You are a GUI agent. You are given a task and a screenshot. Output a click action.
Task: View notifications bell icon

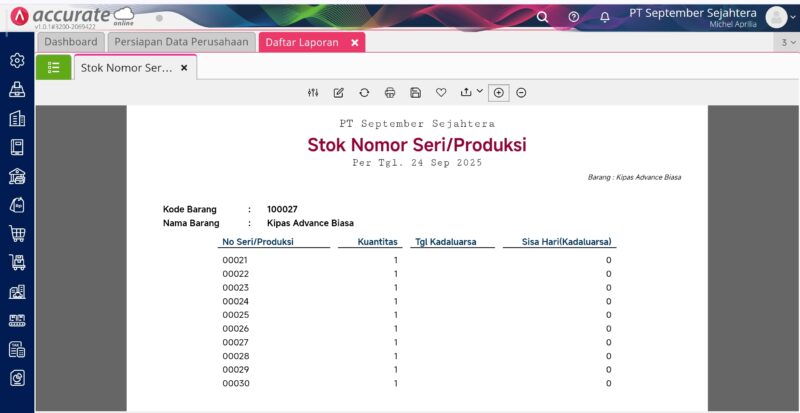click(x=605, y=17)
